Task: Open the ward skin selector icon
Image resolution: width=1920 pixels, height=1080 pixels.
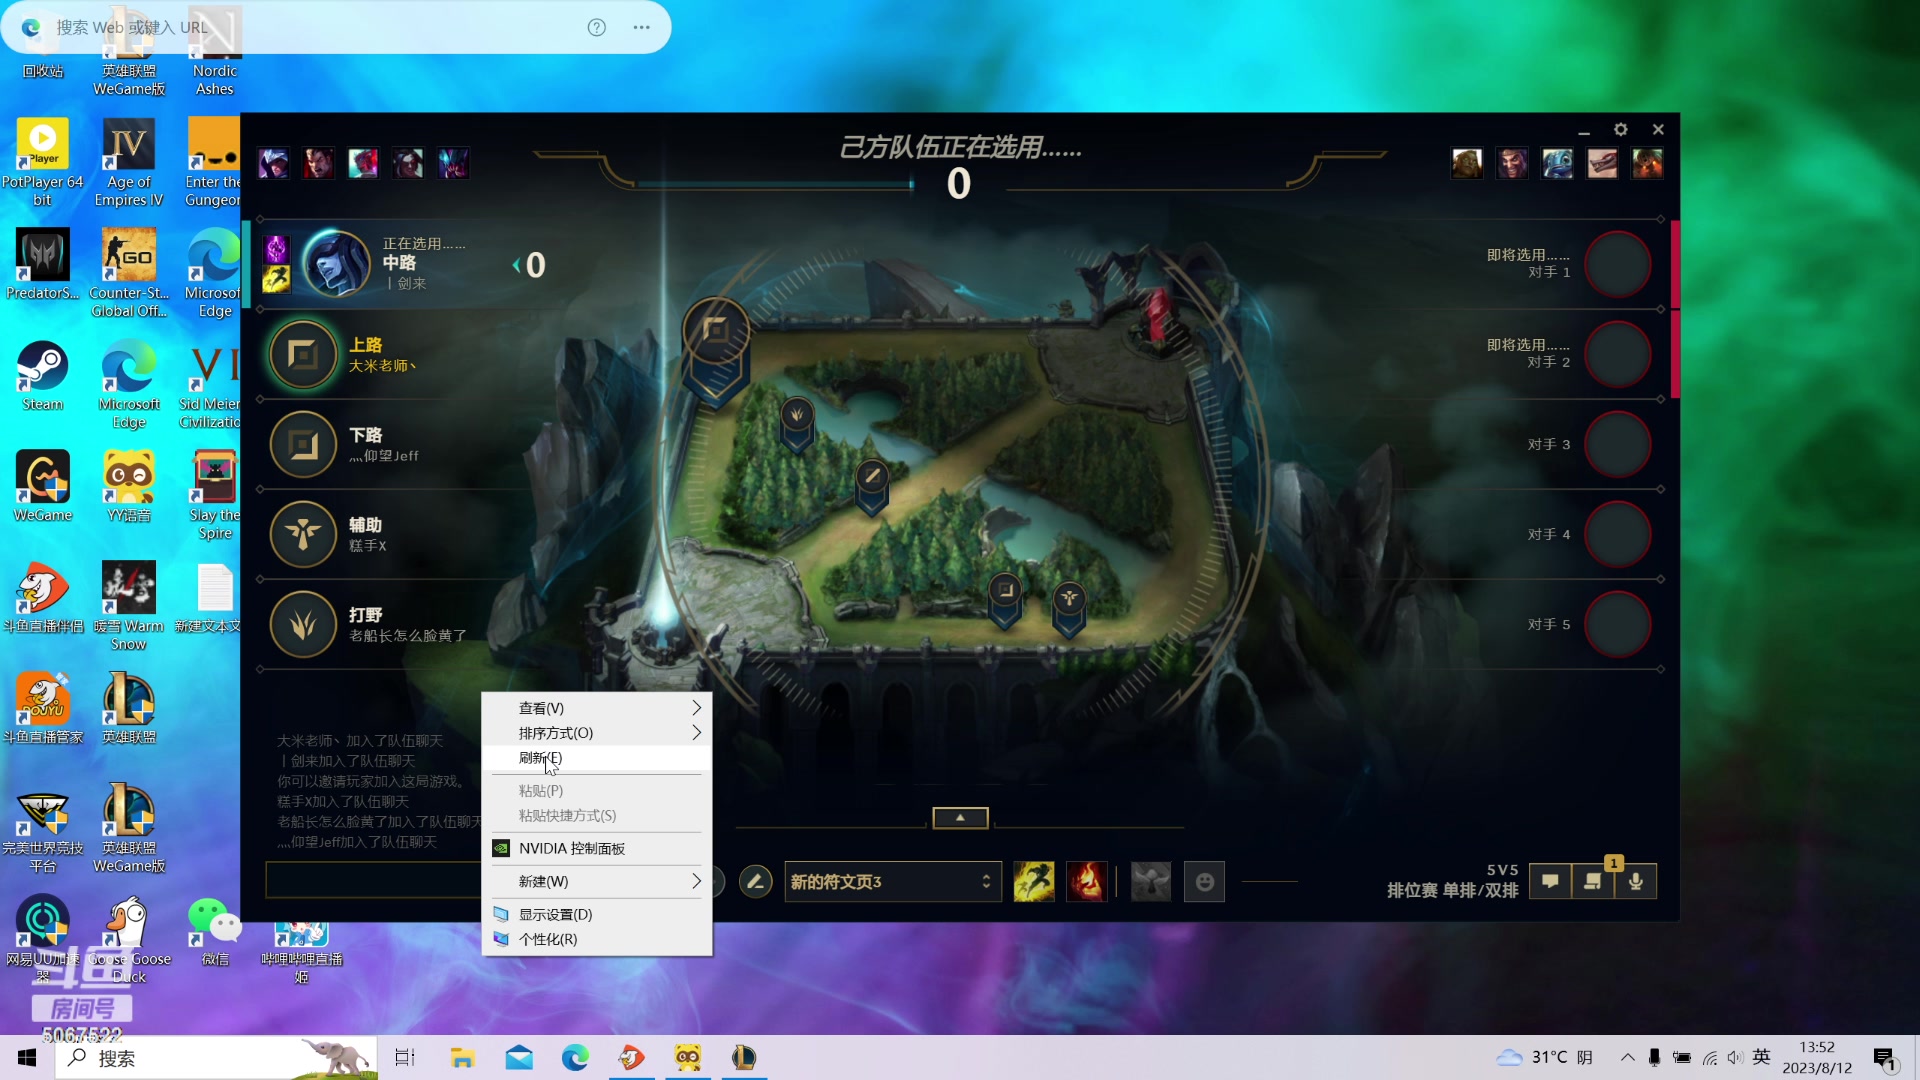Action: (x=1151, y=882)
